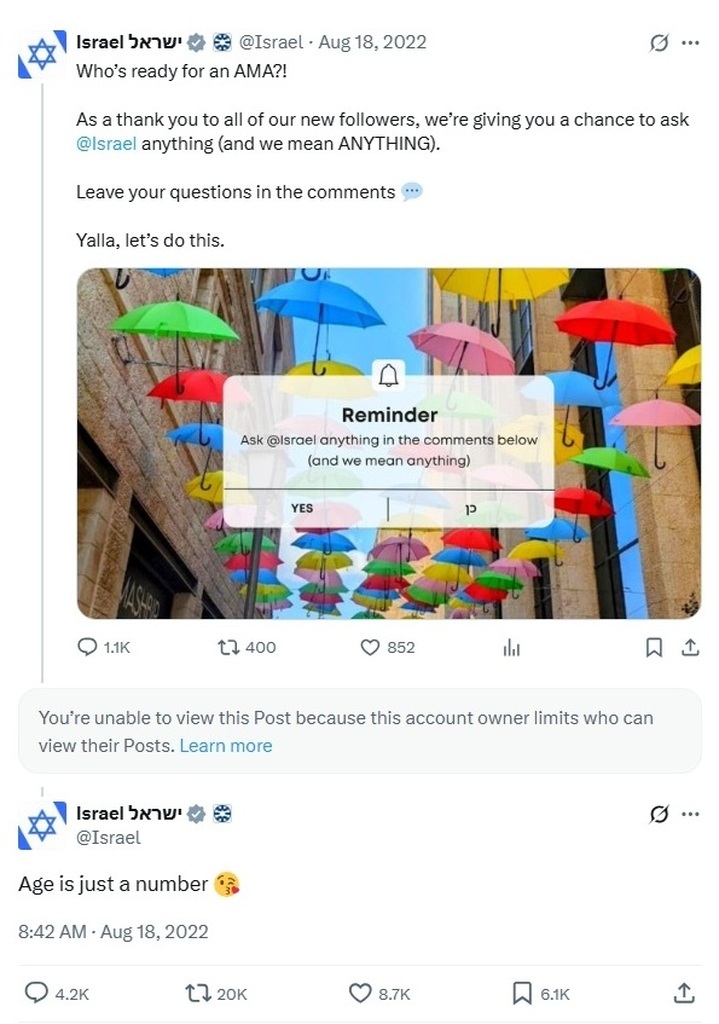Repost the reply showing 20K reposts

[x=197, y=994]
